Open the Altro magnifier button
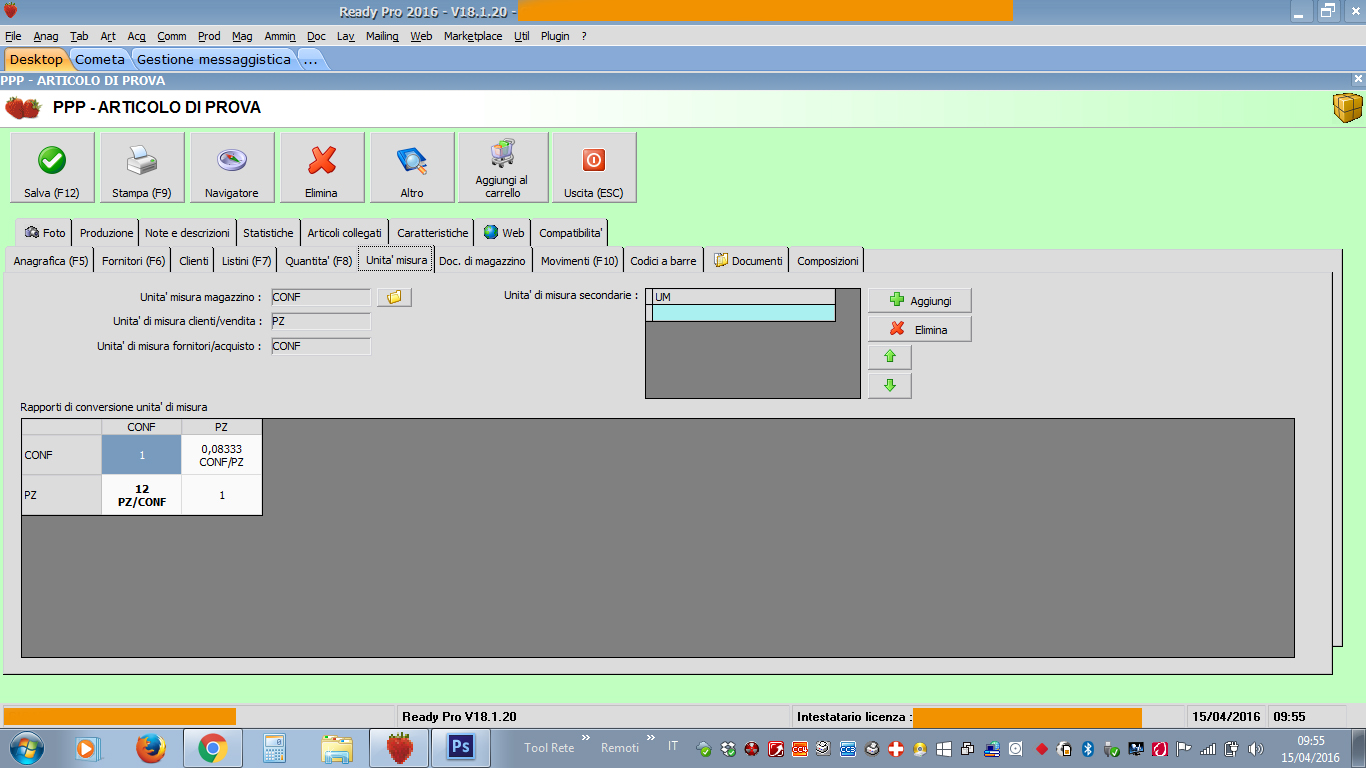The height and width of the screenshot is (768, 1366). pyautogui.click(x=412, y=168)
